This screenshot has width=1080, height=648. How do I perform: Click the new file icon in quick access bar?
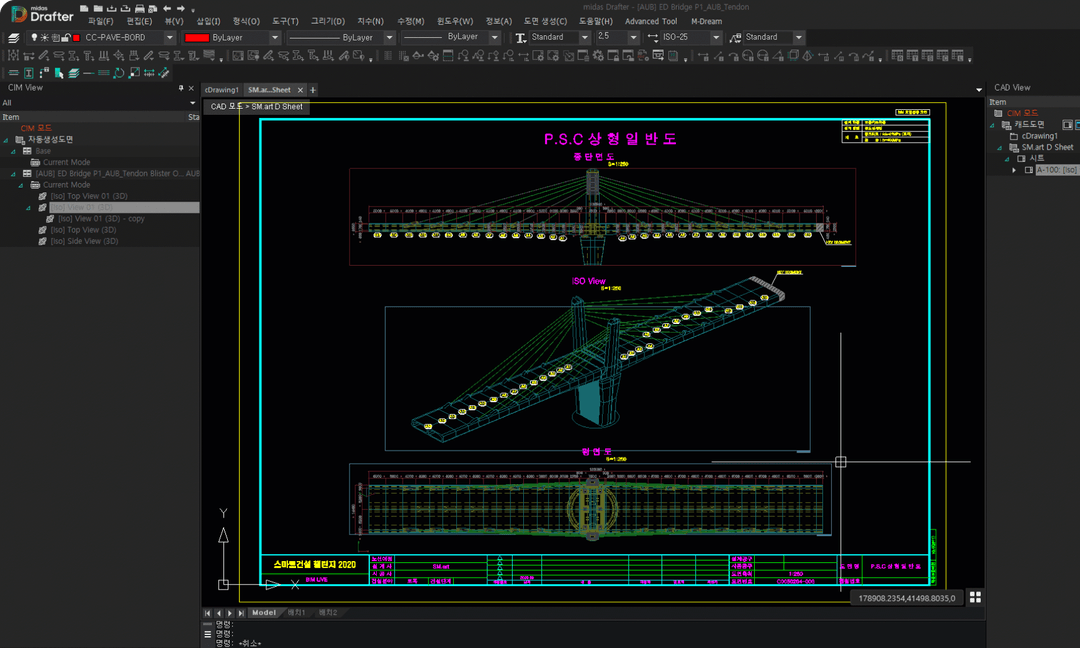coord(84,8)
